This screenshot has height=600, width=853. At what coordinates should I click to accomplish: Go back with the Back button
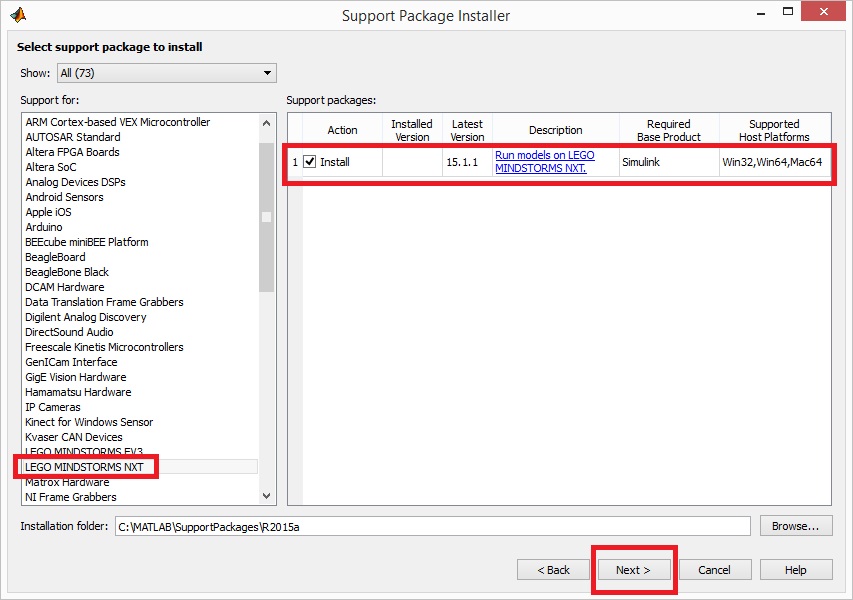pos(553,570)
